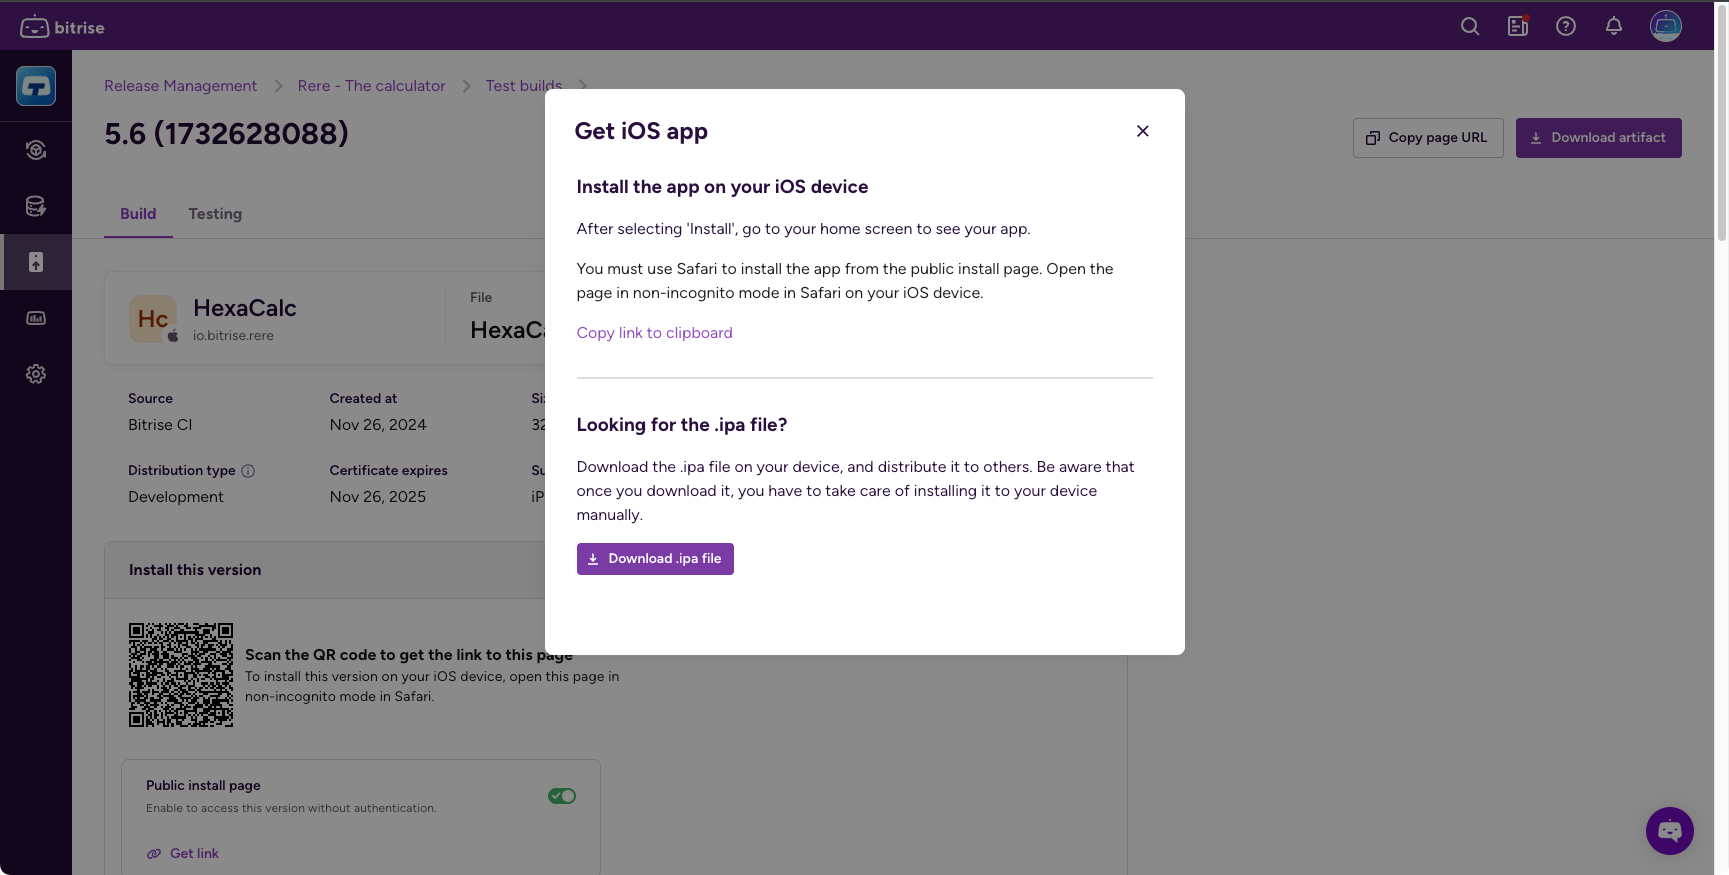The image size is (1729, 875).
Task: Select the Release Management sidebar icon
Action: (x=36, y=262)
